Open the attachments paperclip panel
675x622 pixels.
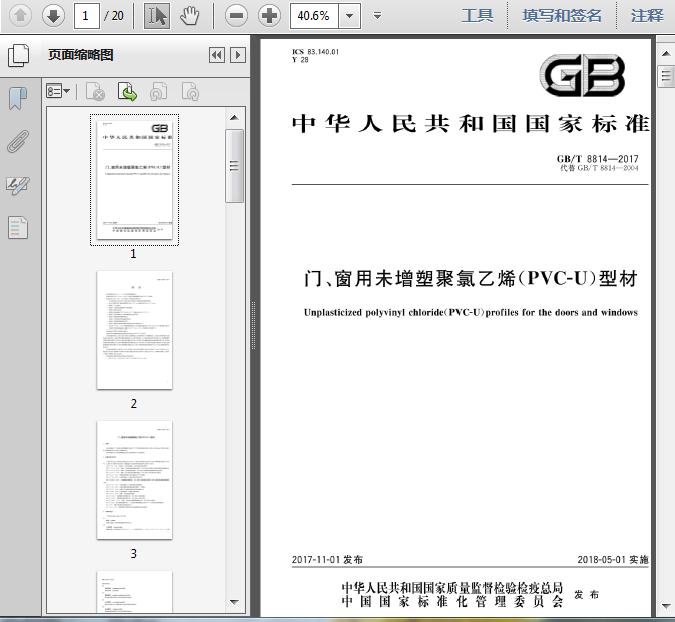coord(18,142)
